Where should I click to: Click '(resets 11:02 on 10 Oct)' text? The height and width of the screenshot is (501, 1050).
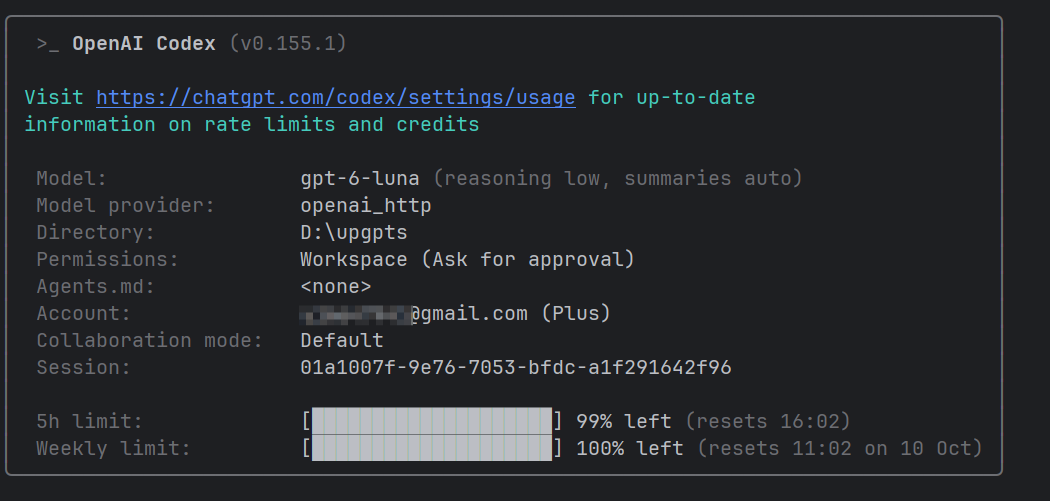click(840, 448)
